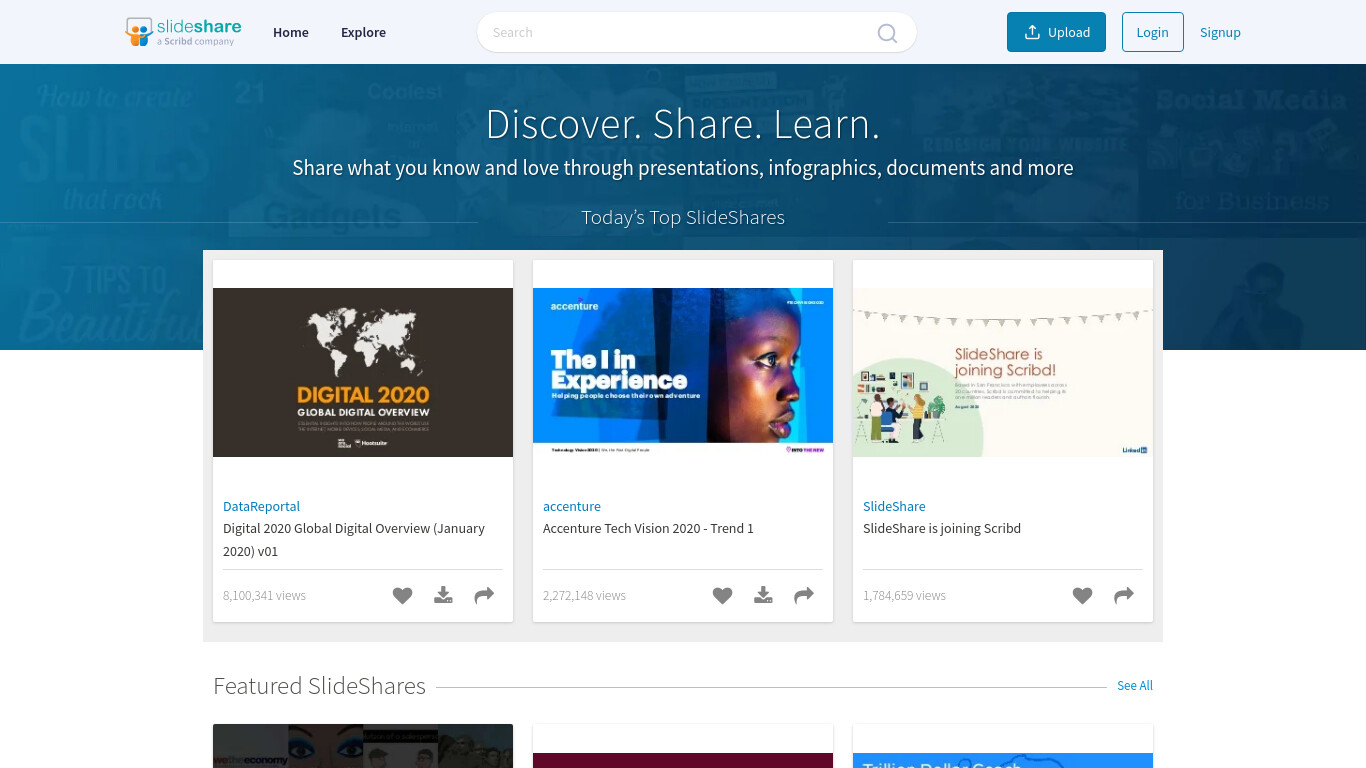Visit the accenture author link
Screen dimensions: 1366x768
pos(572,506)
